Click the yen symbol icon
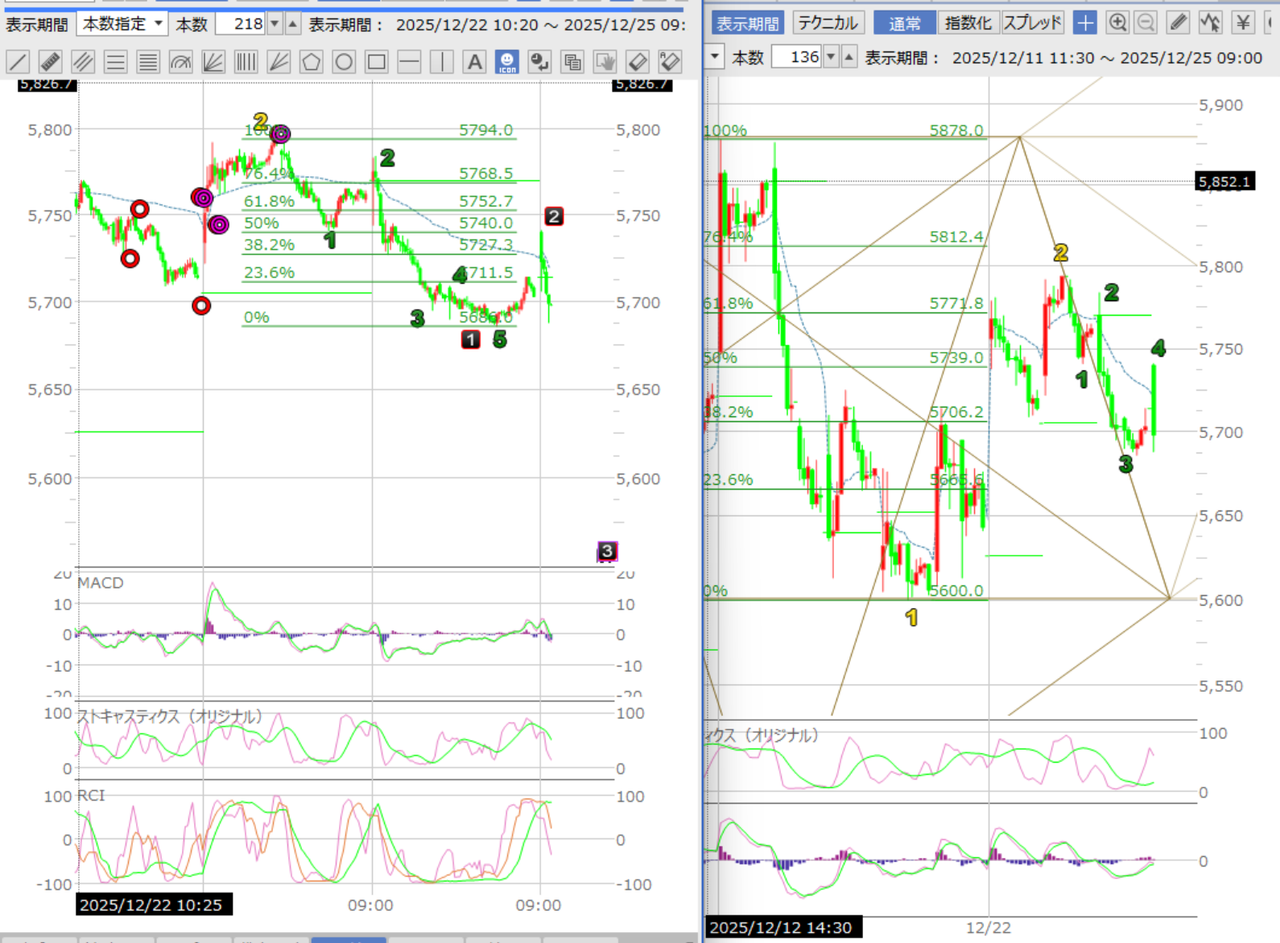1280x943 pixels. tap(1243, 22)
